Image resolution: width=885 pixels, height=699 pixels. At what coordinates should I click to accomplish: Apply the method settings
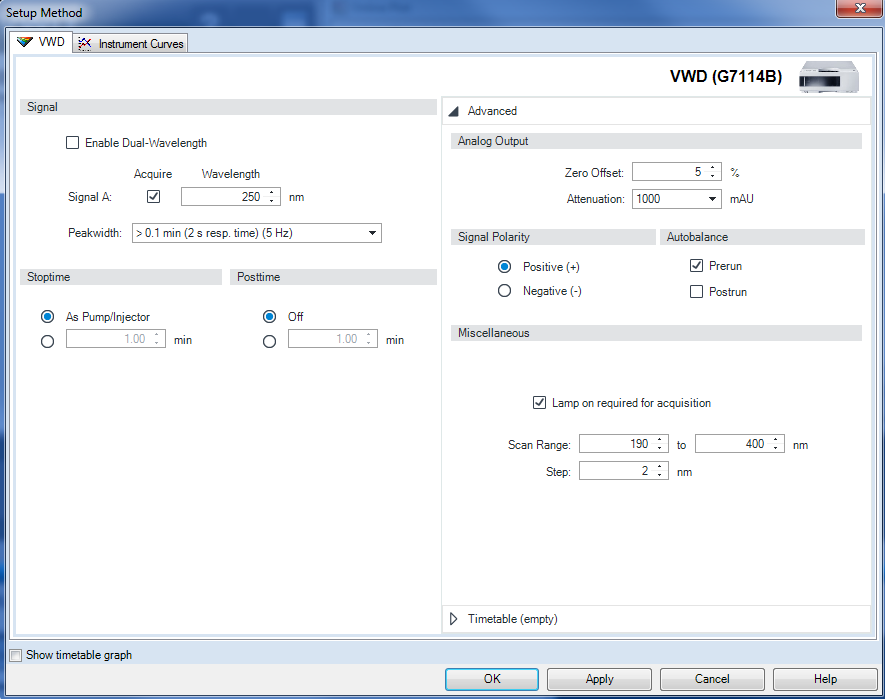pyautogui.click(x=598, y=679)
